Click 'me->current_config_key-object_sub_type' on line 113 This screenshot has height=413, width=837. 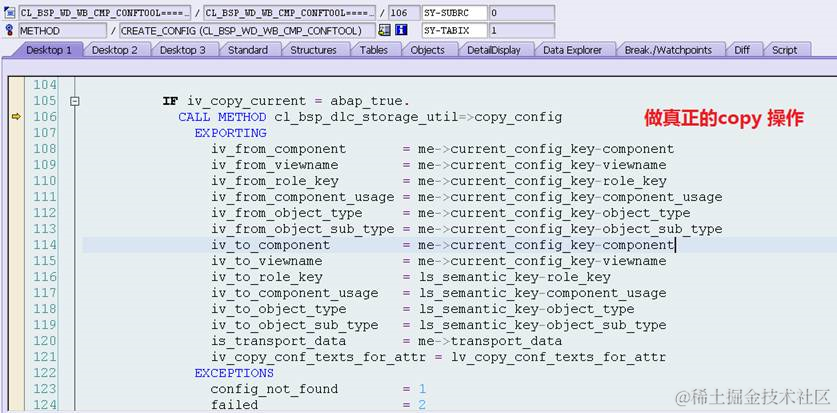pyautogui.click(x=570, y=229)
